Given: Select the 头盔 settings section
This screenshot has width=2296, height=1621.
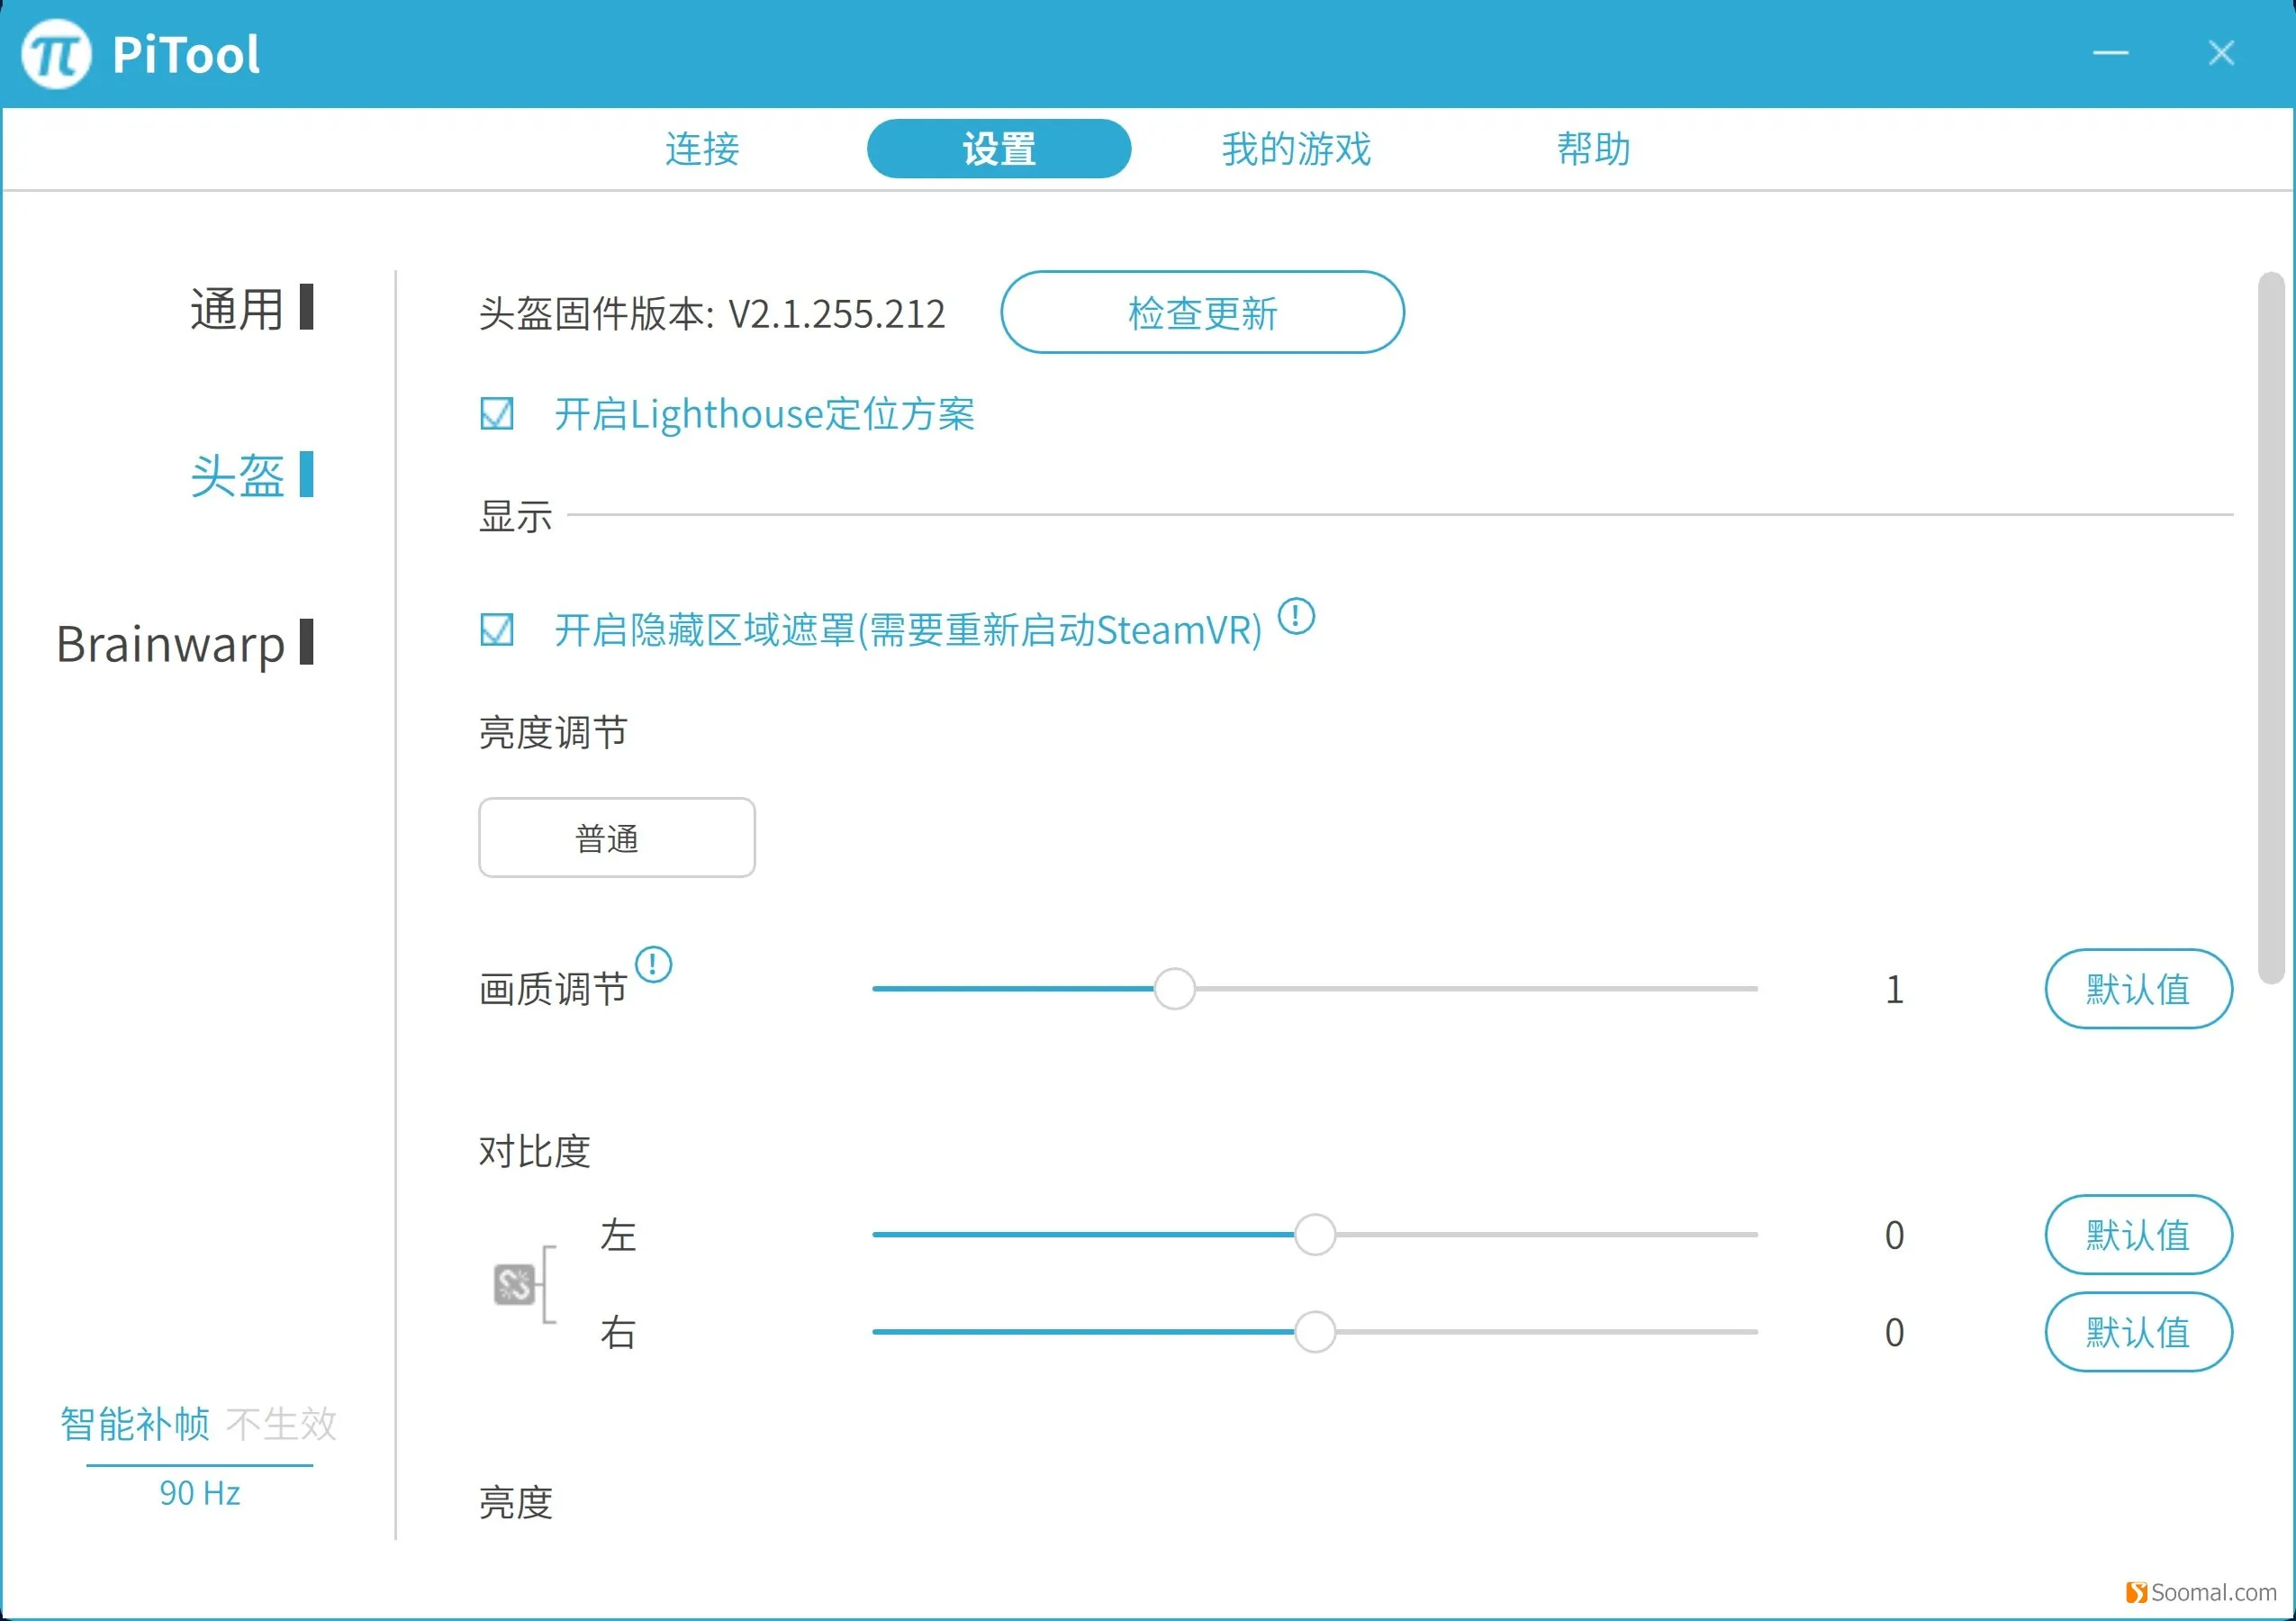Looking at the screenshot, I should pyautogui.click(x=251, y=475).
